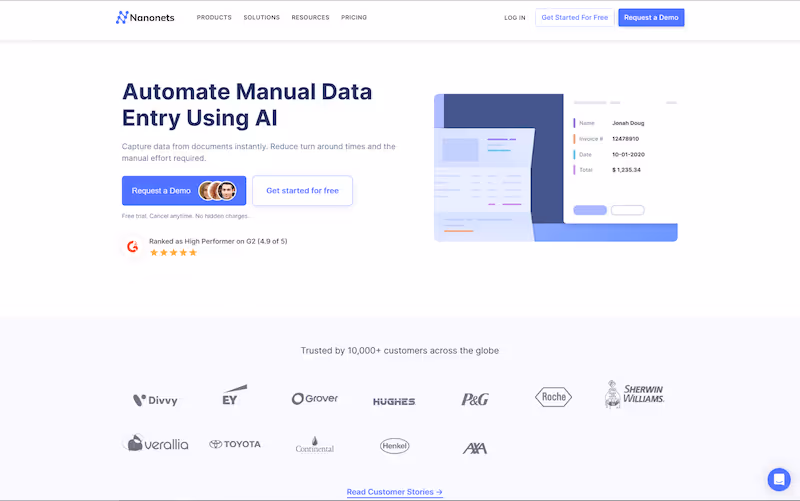Click the Grover customer logo
The height and width of the screenshot is (501, 800).
(x=315, y=398)
